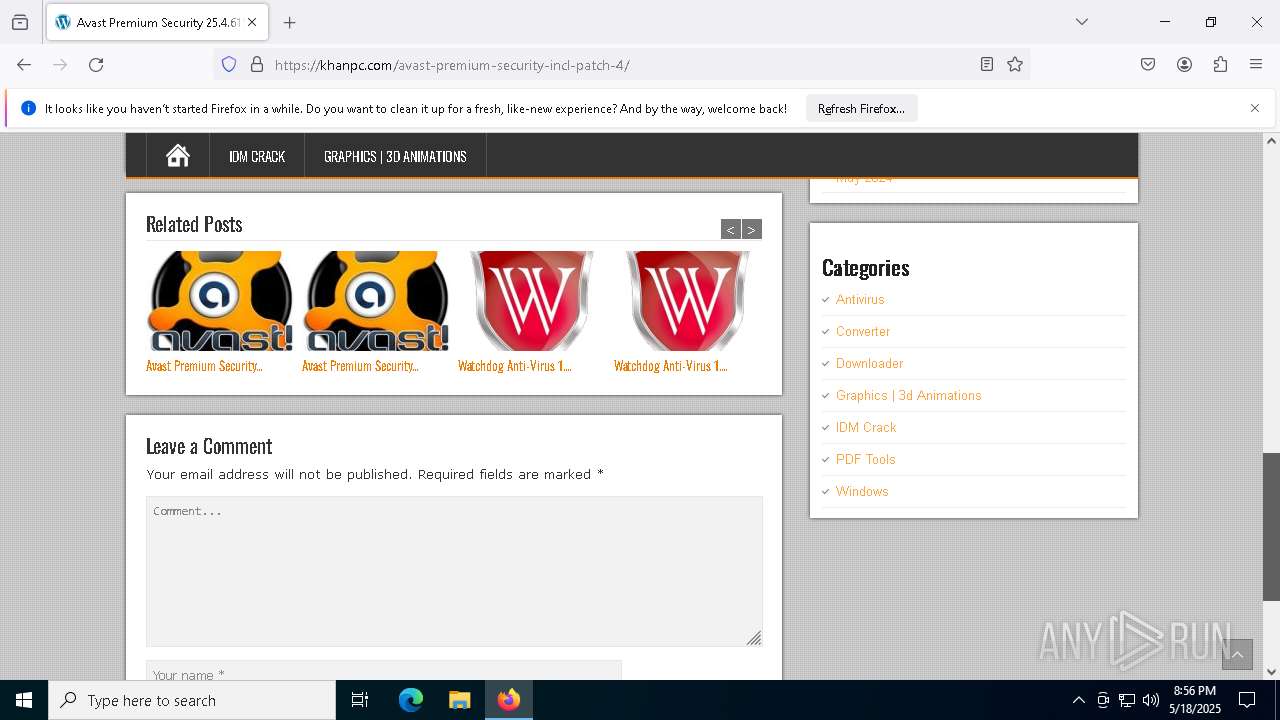Open first Avast related post thumbnail
The image size is (1280, 720).
click(220, 301)
